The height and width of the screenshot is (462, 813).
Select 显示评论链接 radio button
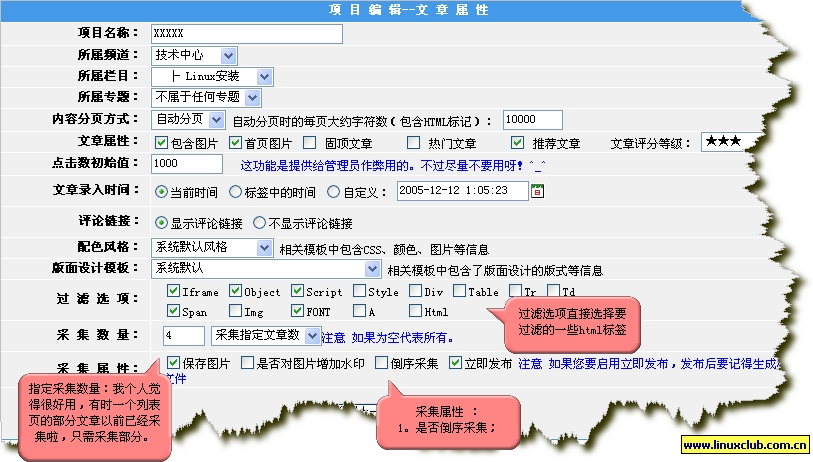161,223
